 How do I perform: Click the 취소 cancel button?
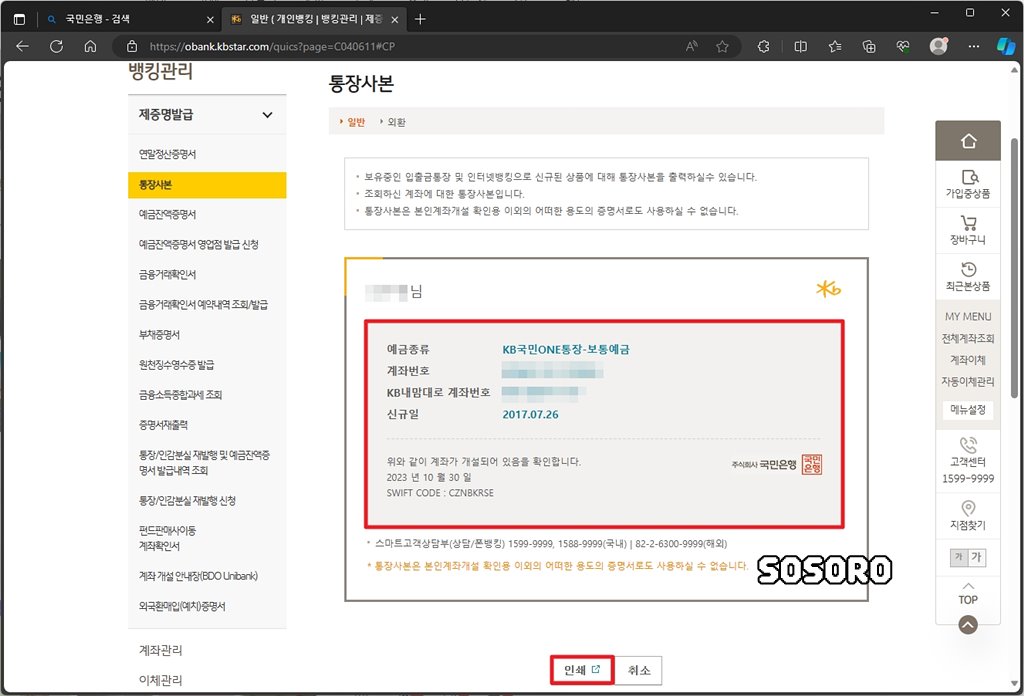[x=639, y=670]
